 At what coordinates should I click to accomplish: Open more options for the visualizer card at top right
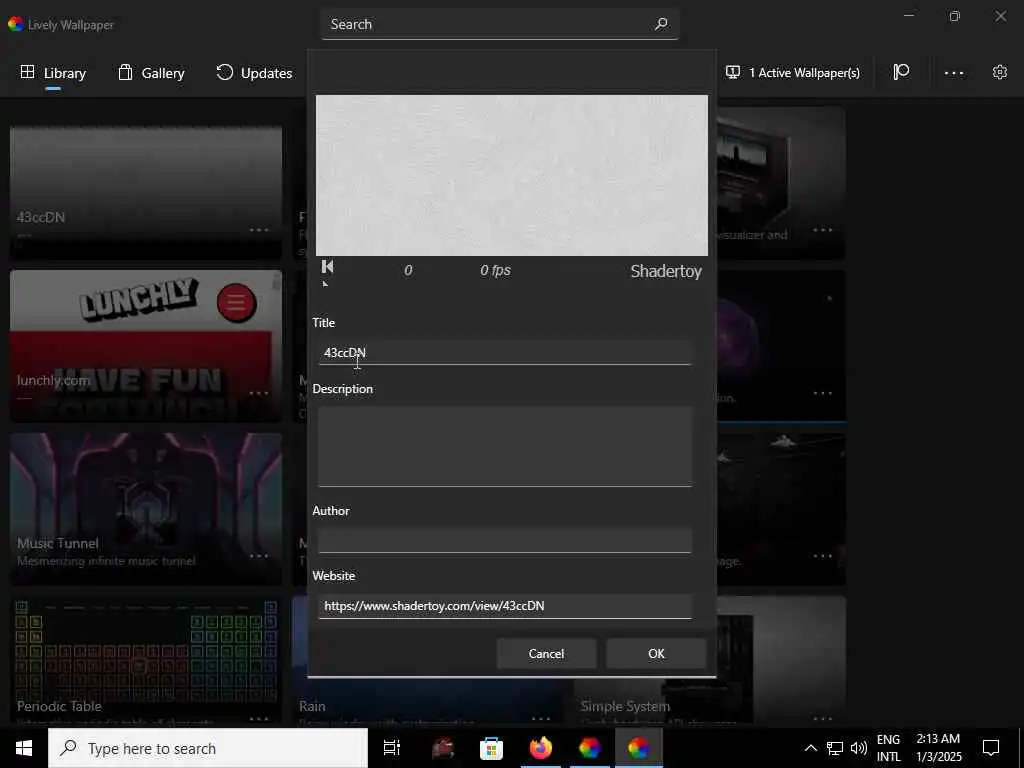tap(823, 230)
